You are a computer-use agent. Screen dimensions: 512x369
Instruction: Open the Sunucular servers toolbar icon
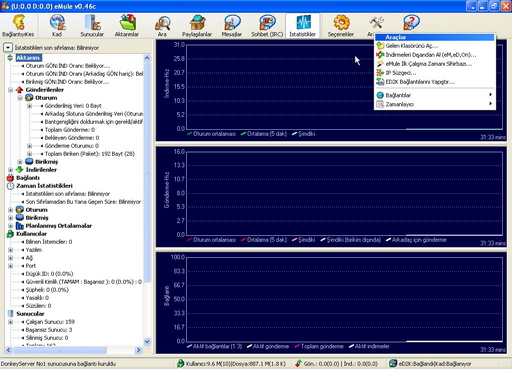coord(92,25)
